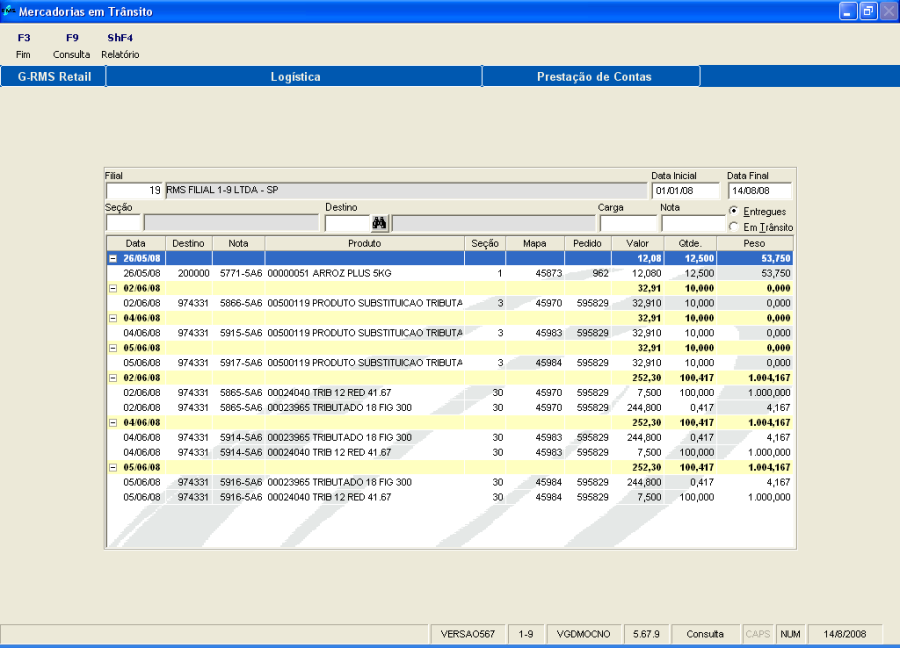The height and width of the screenshot is (648, 900).
Task: Click the Data Inicial field 01/01/08
Action: (685, 191)
